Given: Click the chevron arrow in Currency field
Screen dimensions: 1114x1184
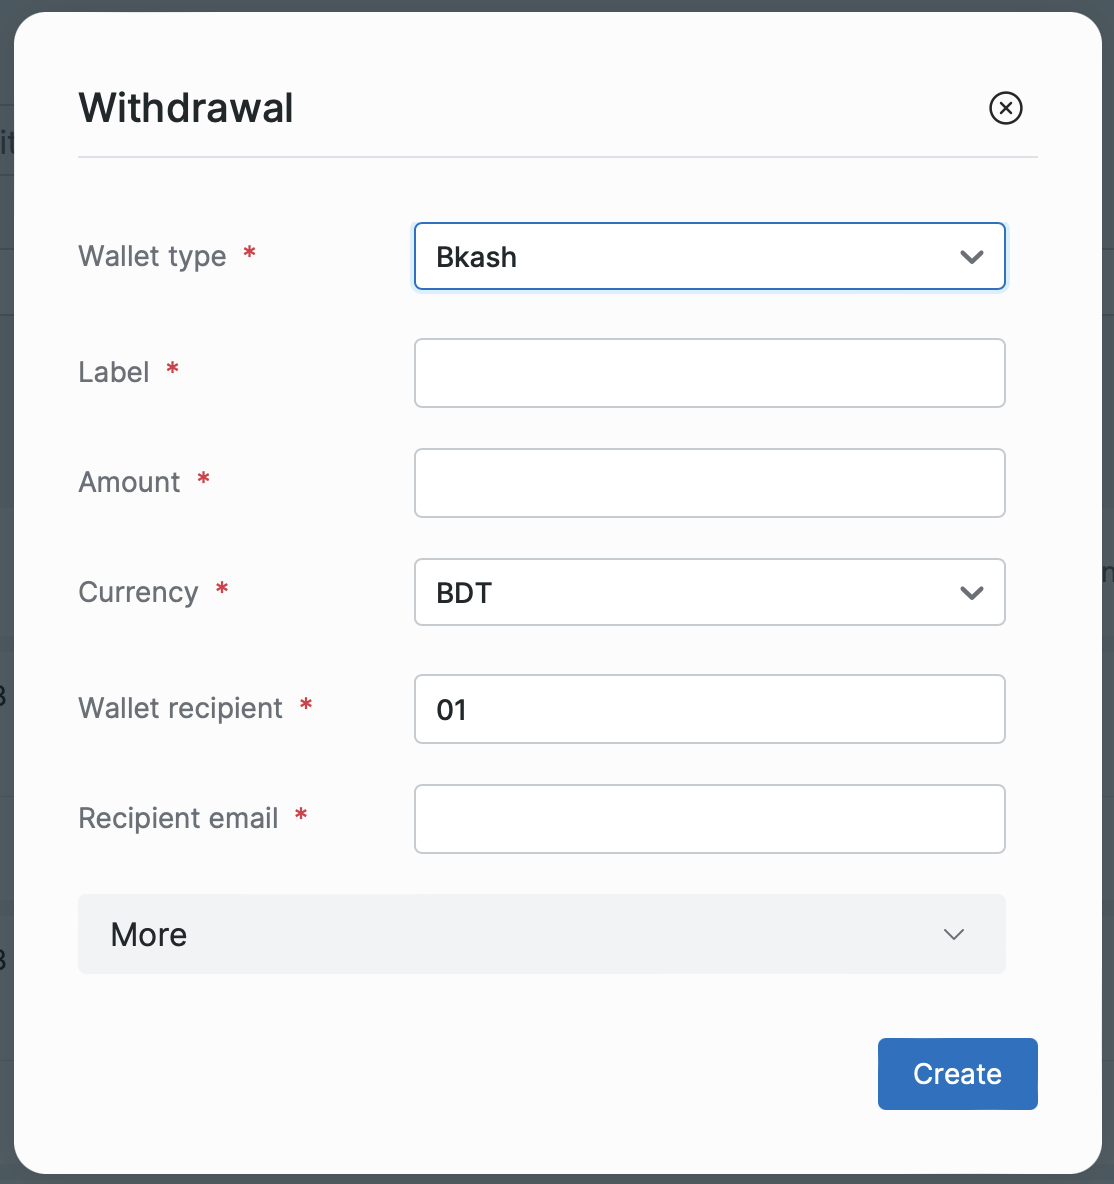Looking at the screenshot, I should 971,593.
